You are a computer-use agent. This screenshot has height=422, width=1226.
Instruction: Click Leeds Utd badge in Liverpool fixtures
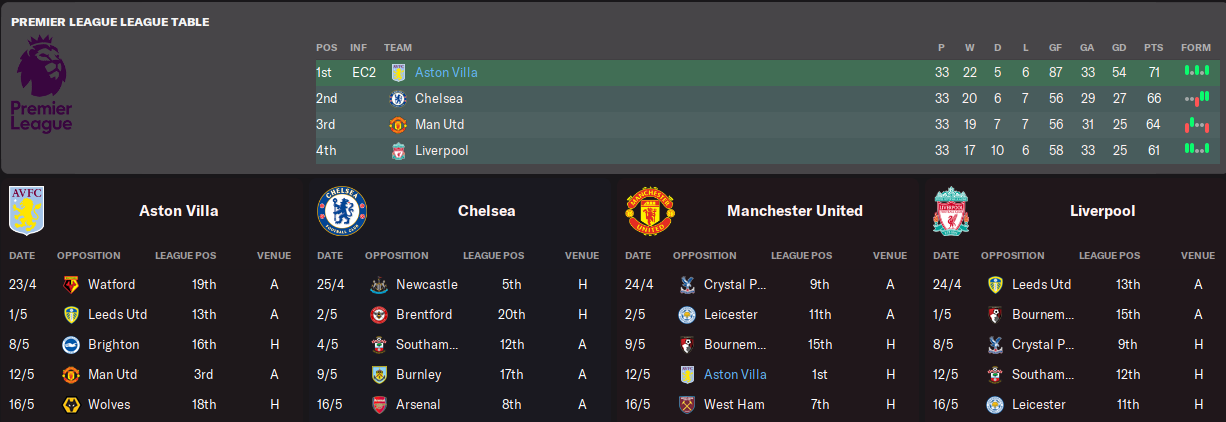click(994, 284)
